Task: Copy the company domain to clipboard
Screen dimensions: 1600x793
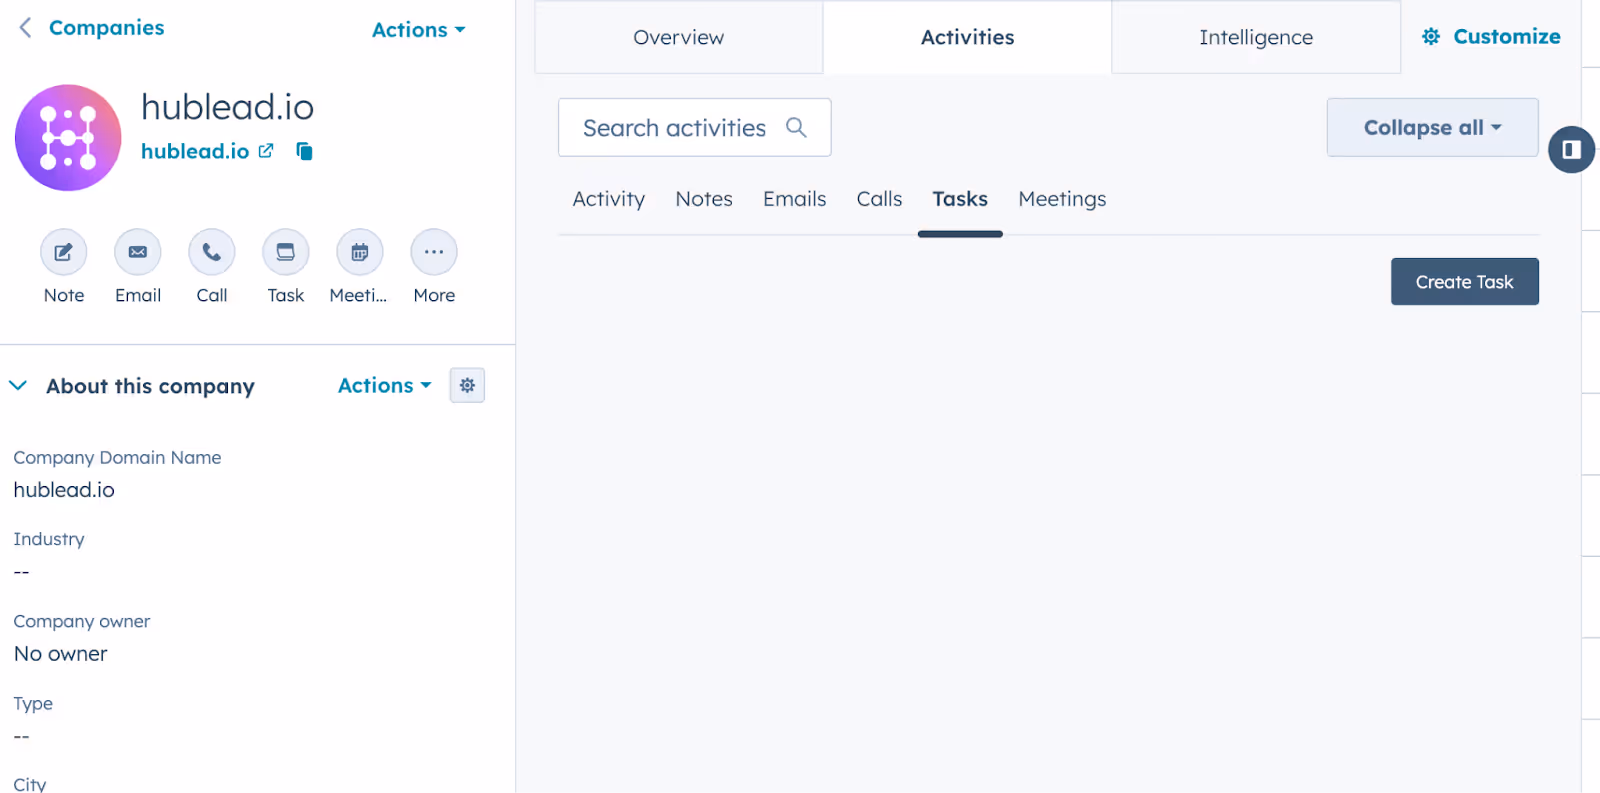Action: coord(304,151)
